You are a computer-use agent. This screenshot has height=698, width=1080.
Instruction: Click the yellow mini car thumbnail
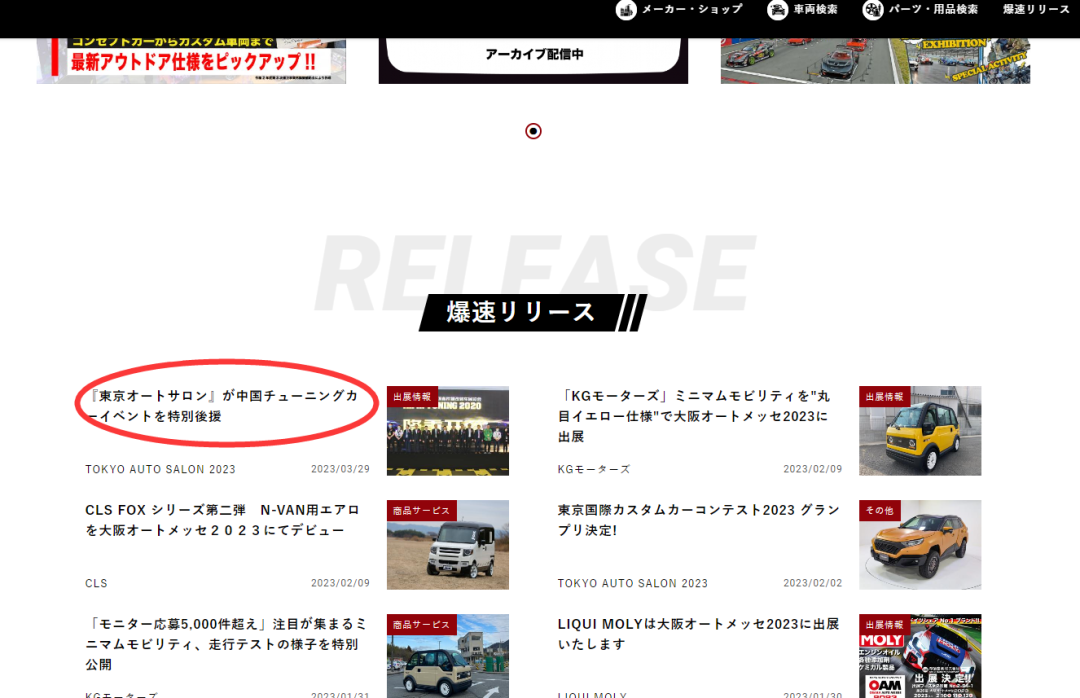tap(920, 431)
